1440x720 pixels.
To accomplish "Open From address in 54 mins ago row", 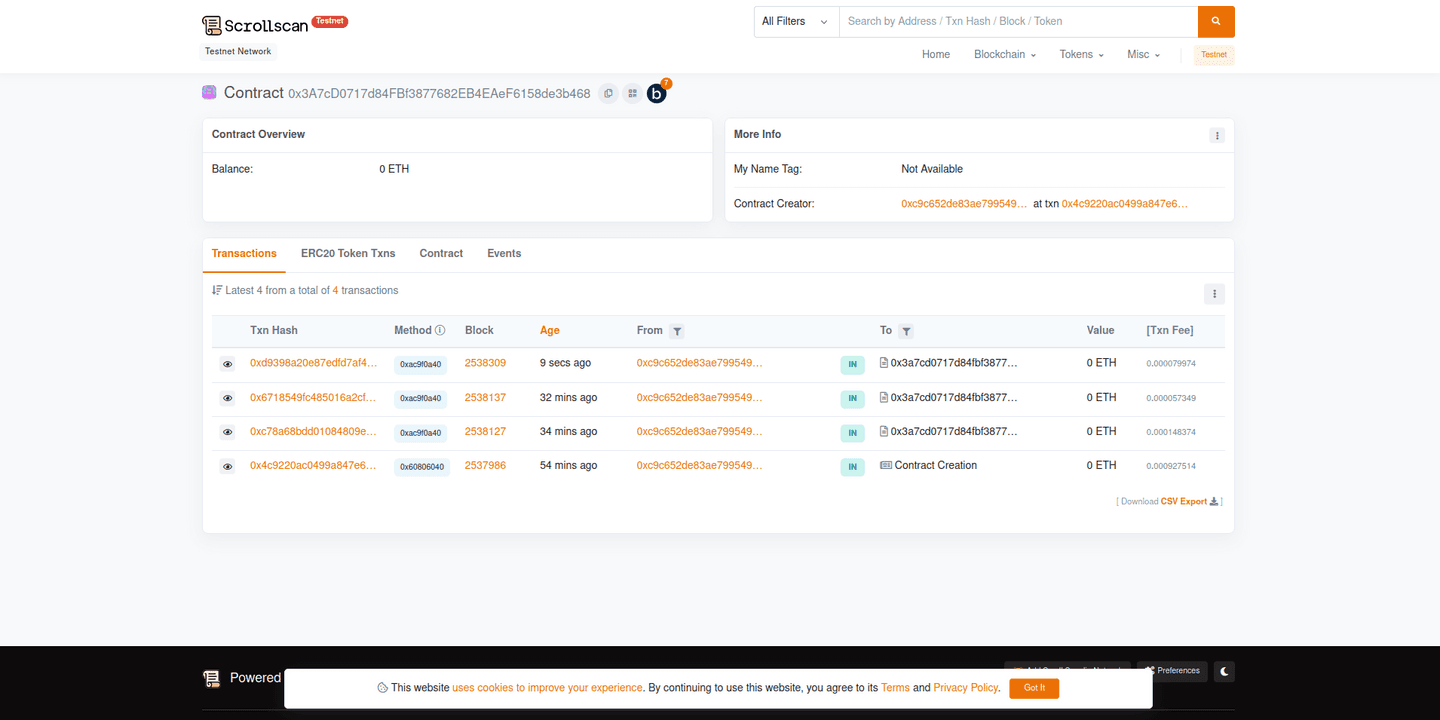I will click(x=700, y=465).
